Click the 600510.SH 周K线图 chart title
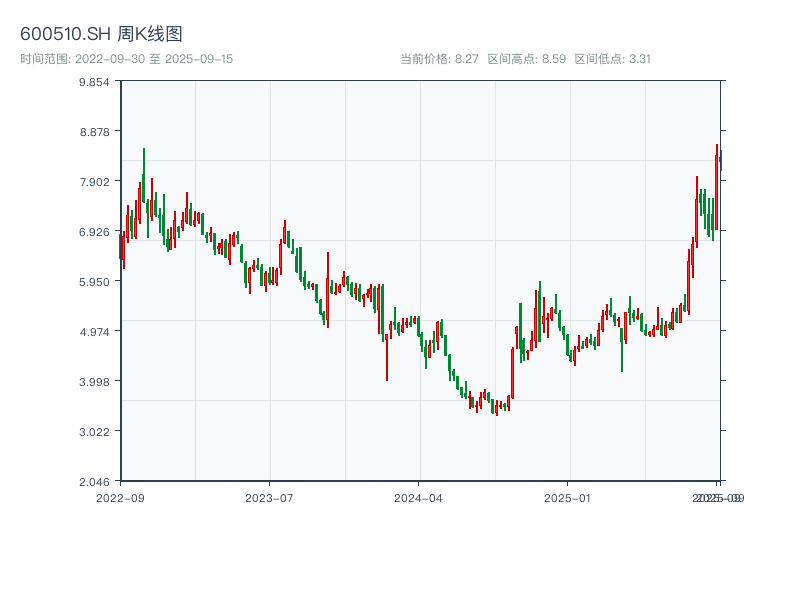Viewport: 800px width, 600px height. point(101,35)
